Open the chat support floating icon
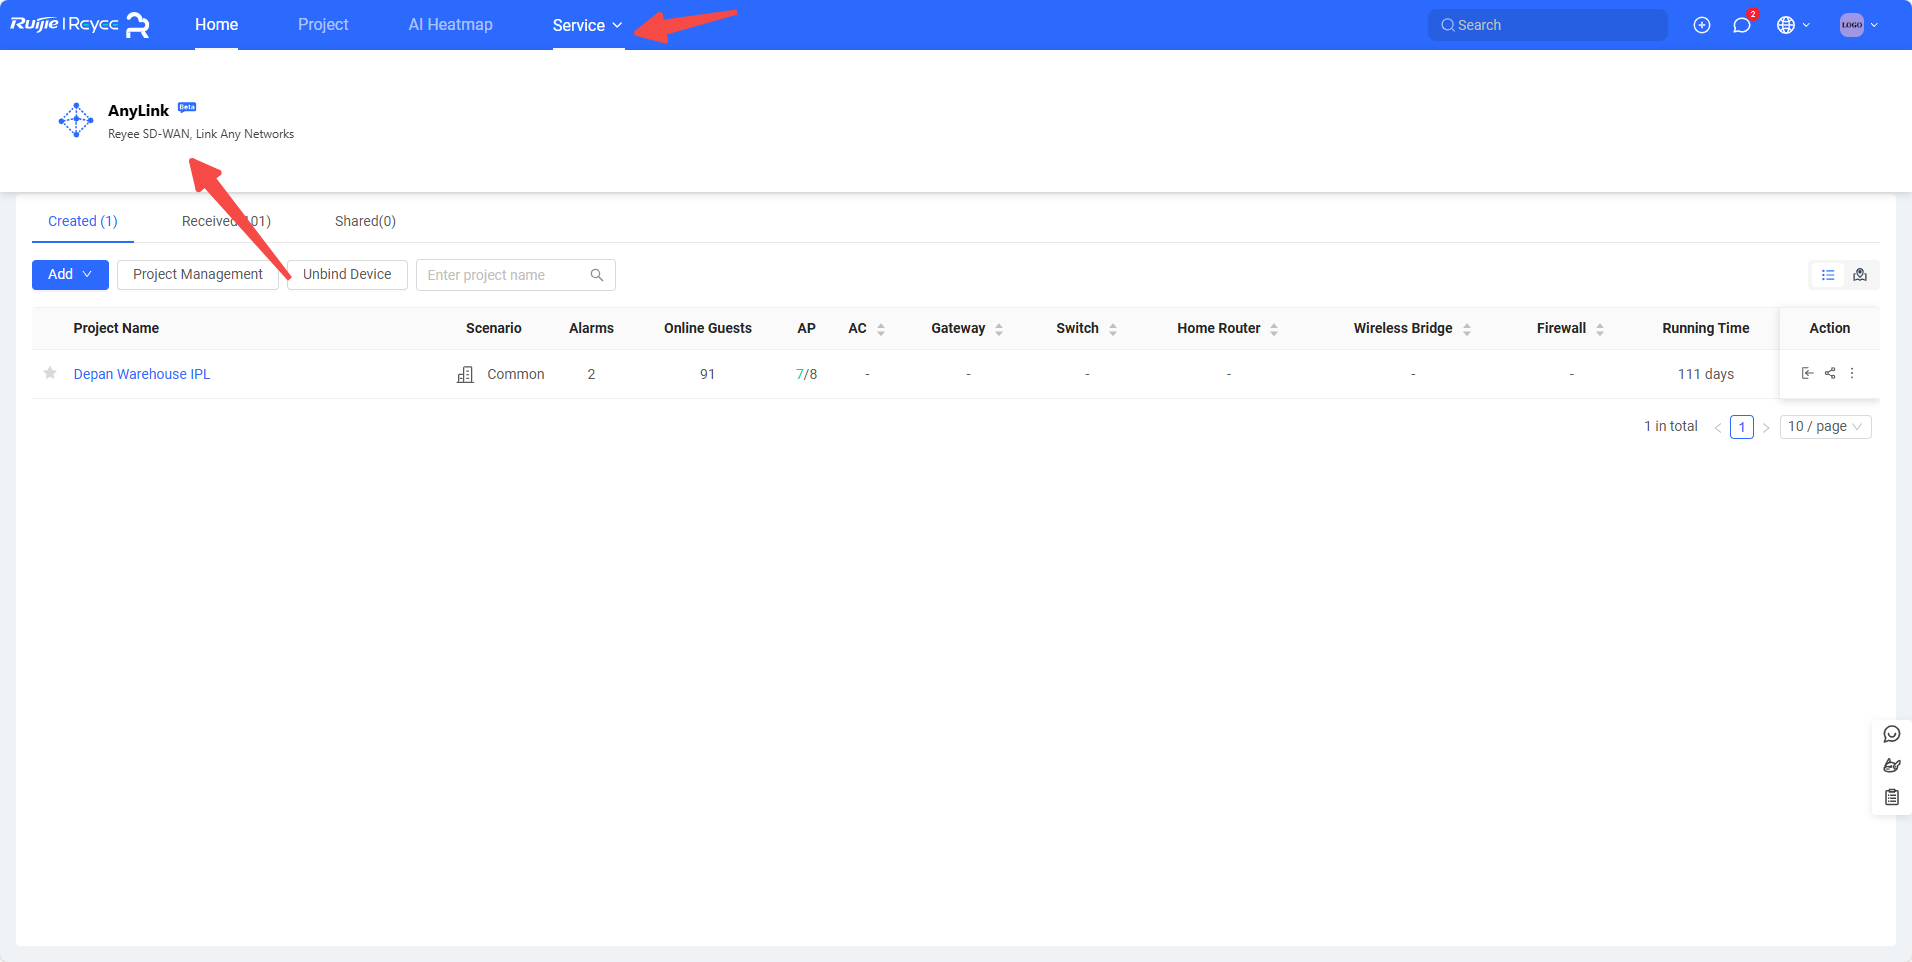The image size is (1912, 962). [x=1892, y=734]
